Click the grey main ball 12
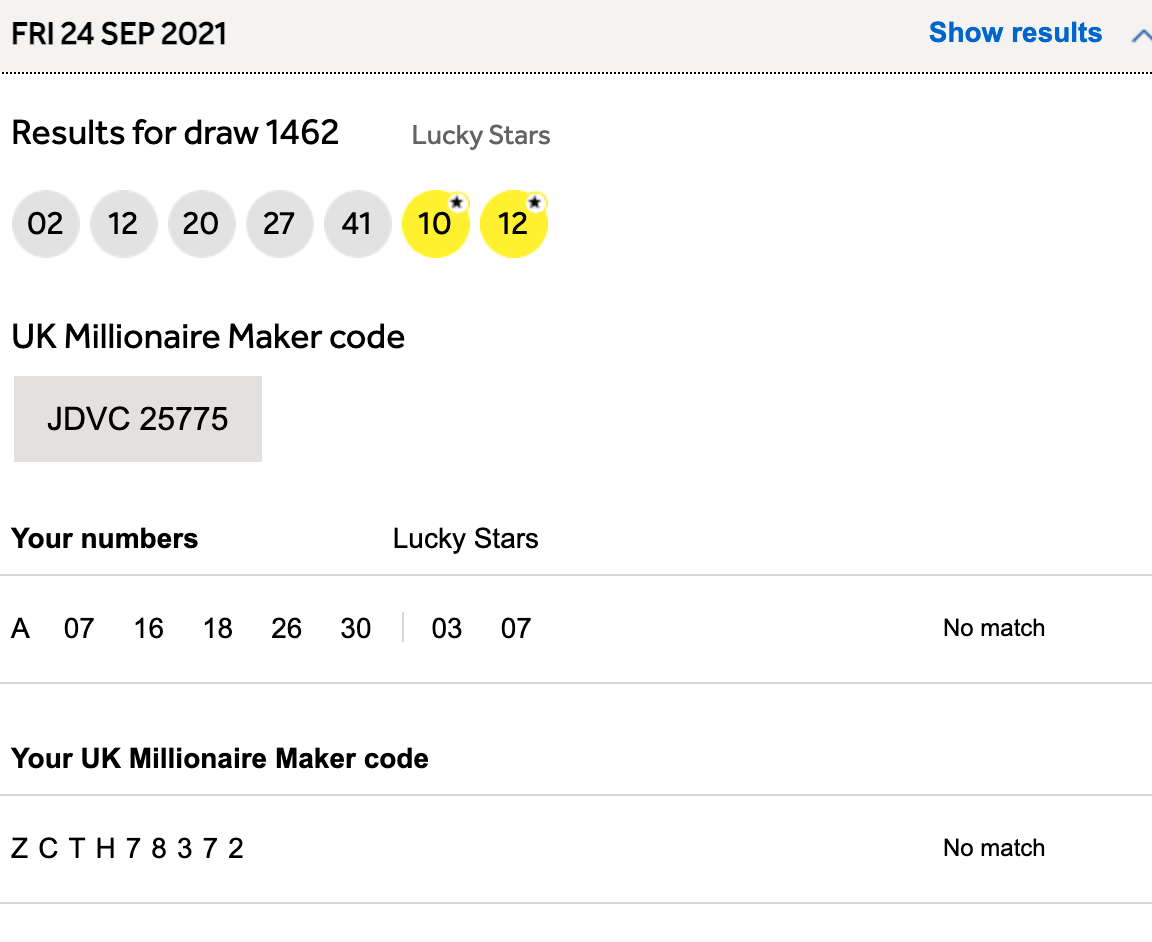The image size is (1152, 942). 123,223
